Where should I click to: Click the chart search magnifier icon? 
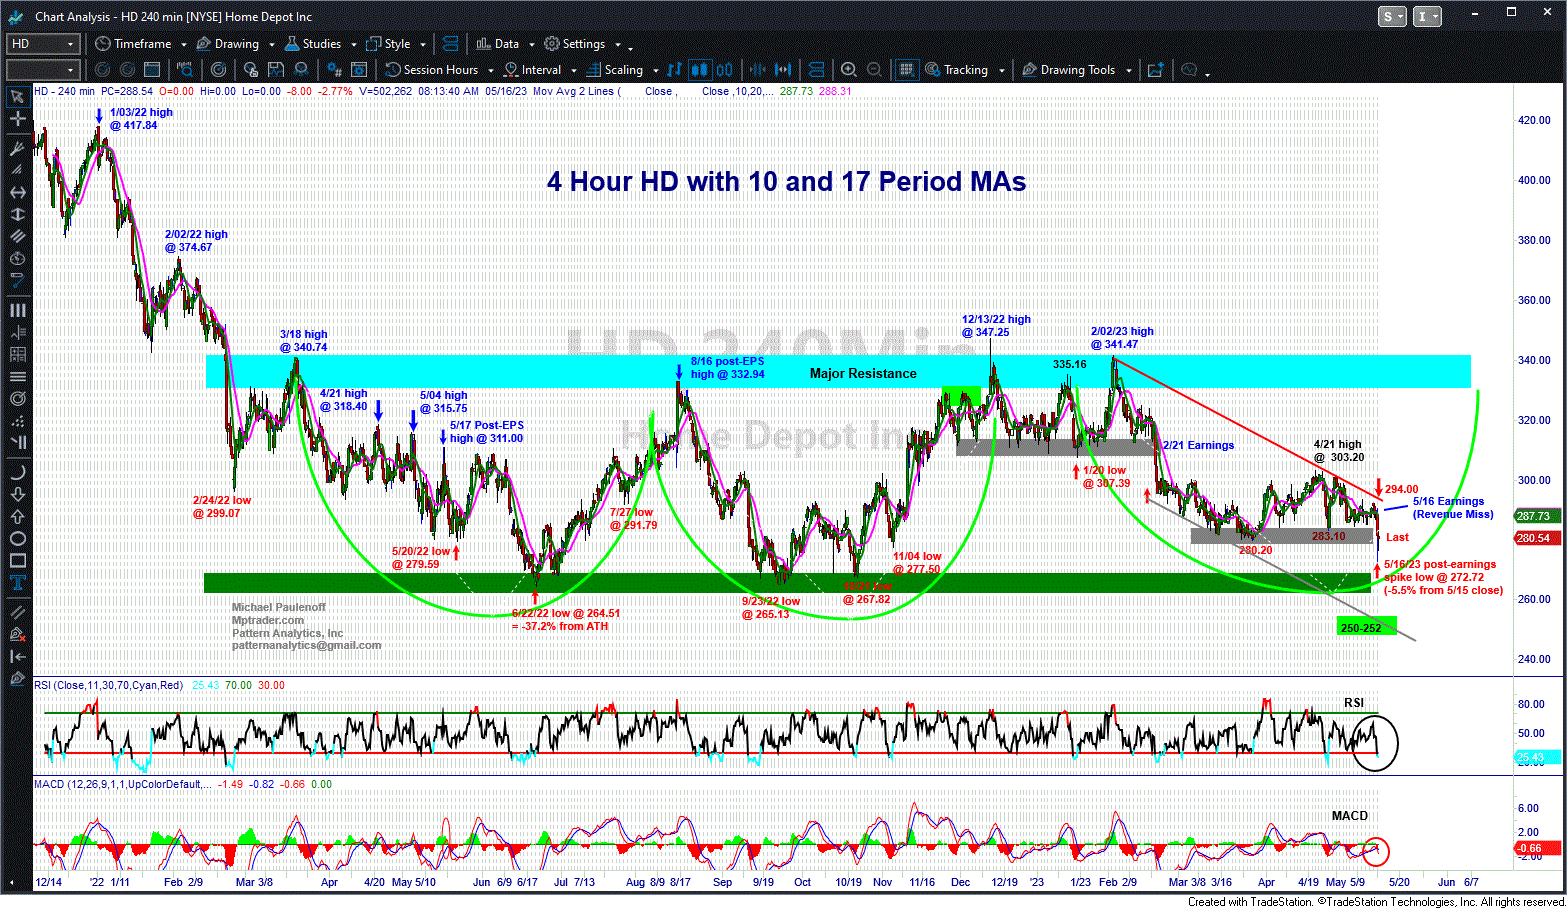click(x=185, y=70)
